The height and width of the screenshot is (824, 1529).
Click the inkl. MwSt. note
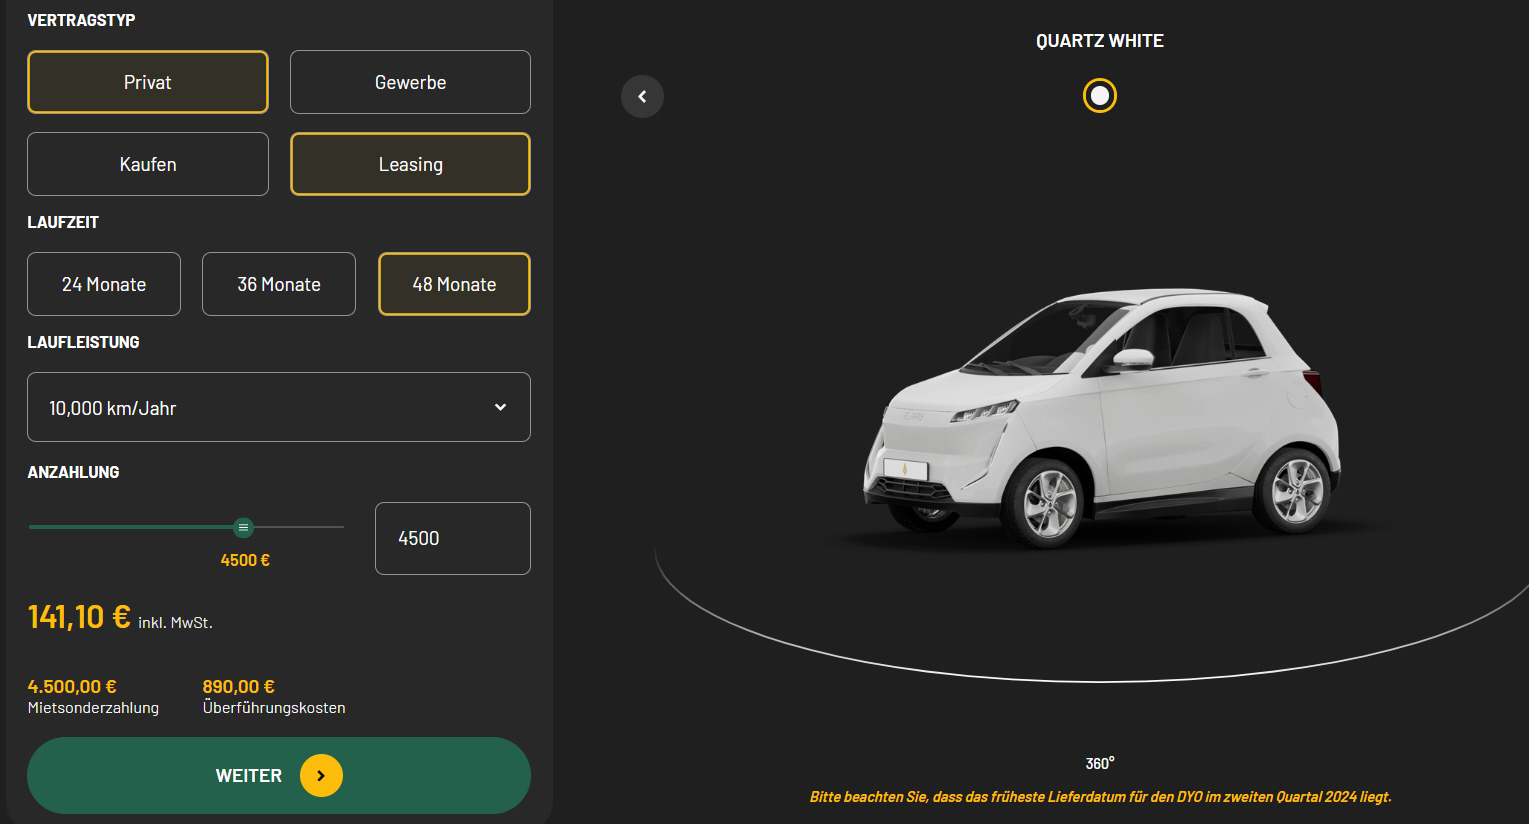175,622
